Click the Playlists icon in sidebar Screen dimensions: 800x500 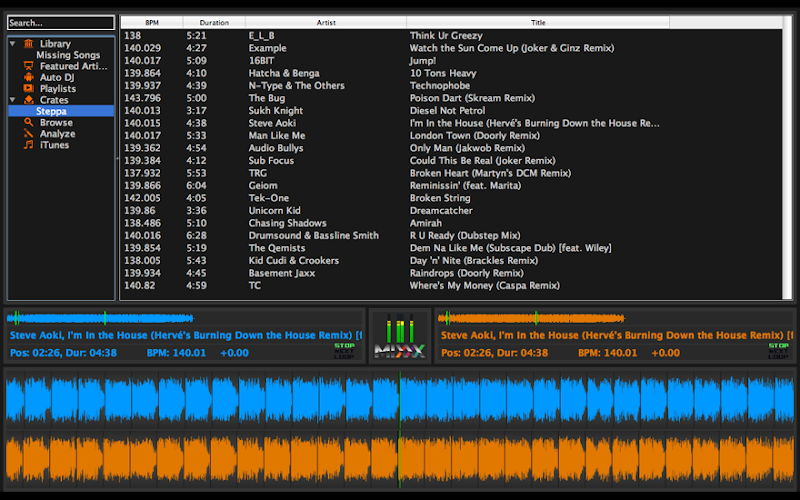pyautogui.click(x=29, y=88)
